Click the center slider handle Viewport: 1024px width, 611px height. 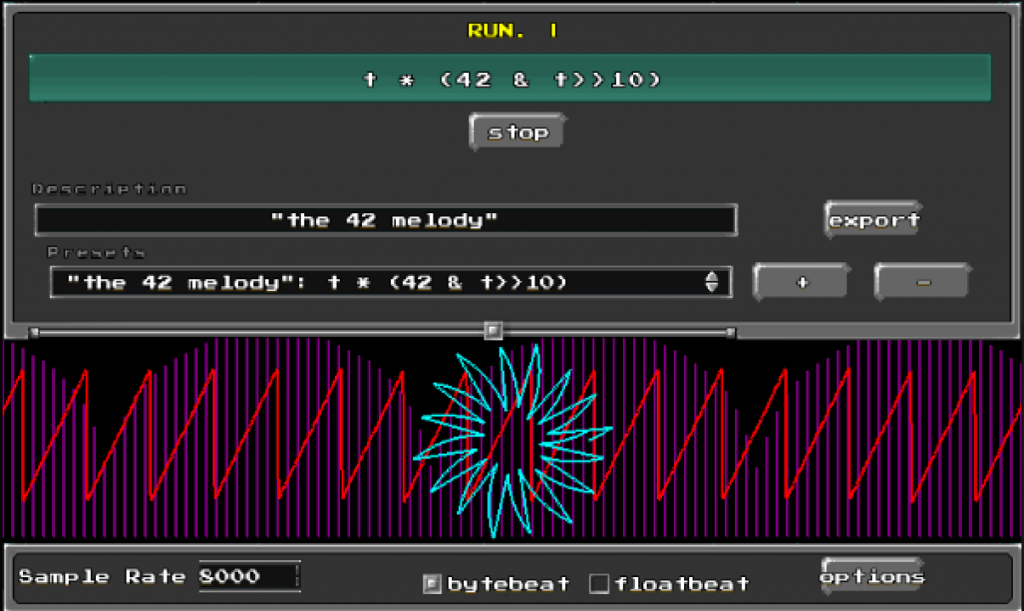point(492,330)
